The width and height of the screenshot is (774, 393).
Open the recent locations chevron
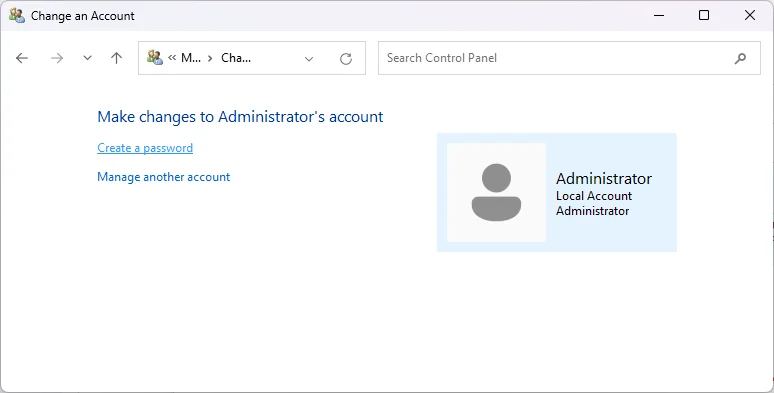pos(87,58)
